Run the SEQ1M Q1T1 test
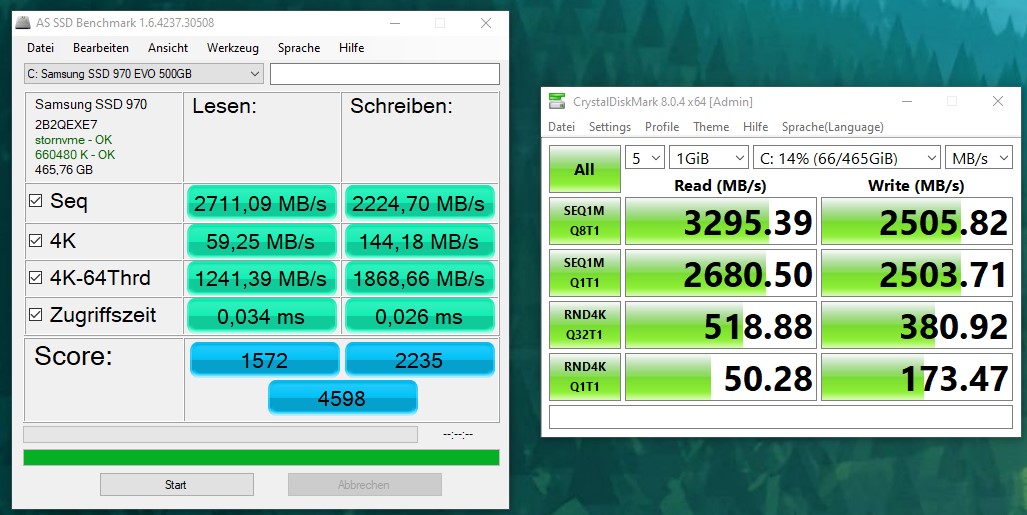 (x=584, y=273)
